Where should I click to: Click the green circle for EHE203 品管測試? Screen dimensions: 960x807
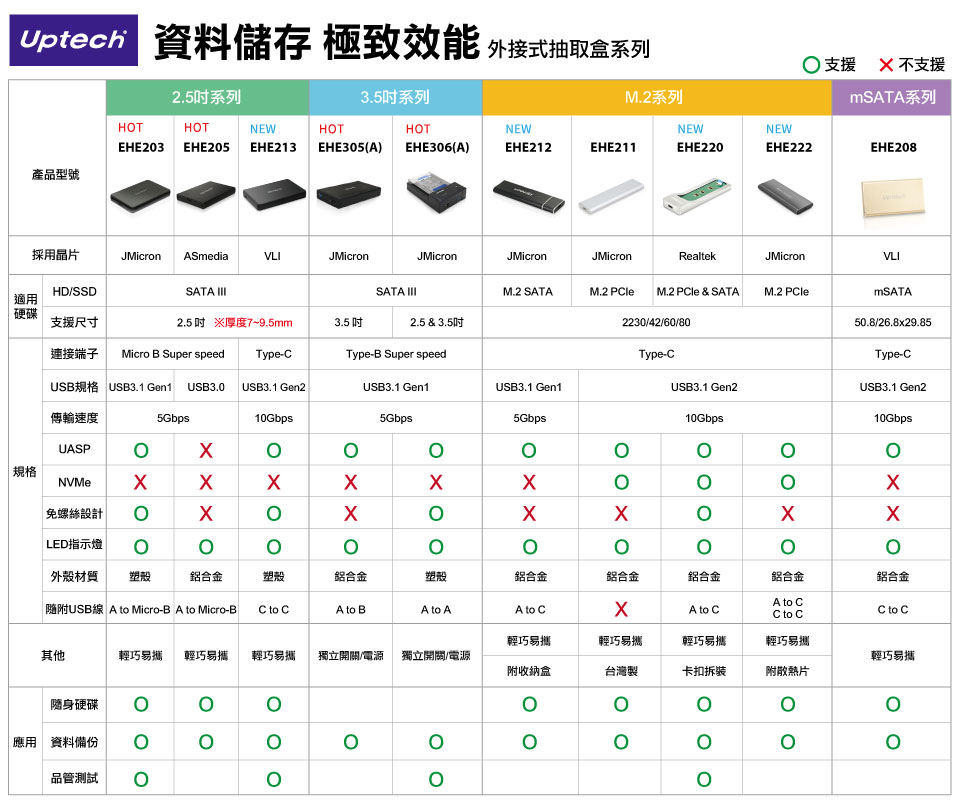tap(141, 779)
